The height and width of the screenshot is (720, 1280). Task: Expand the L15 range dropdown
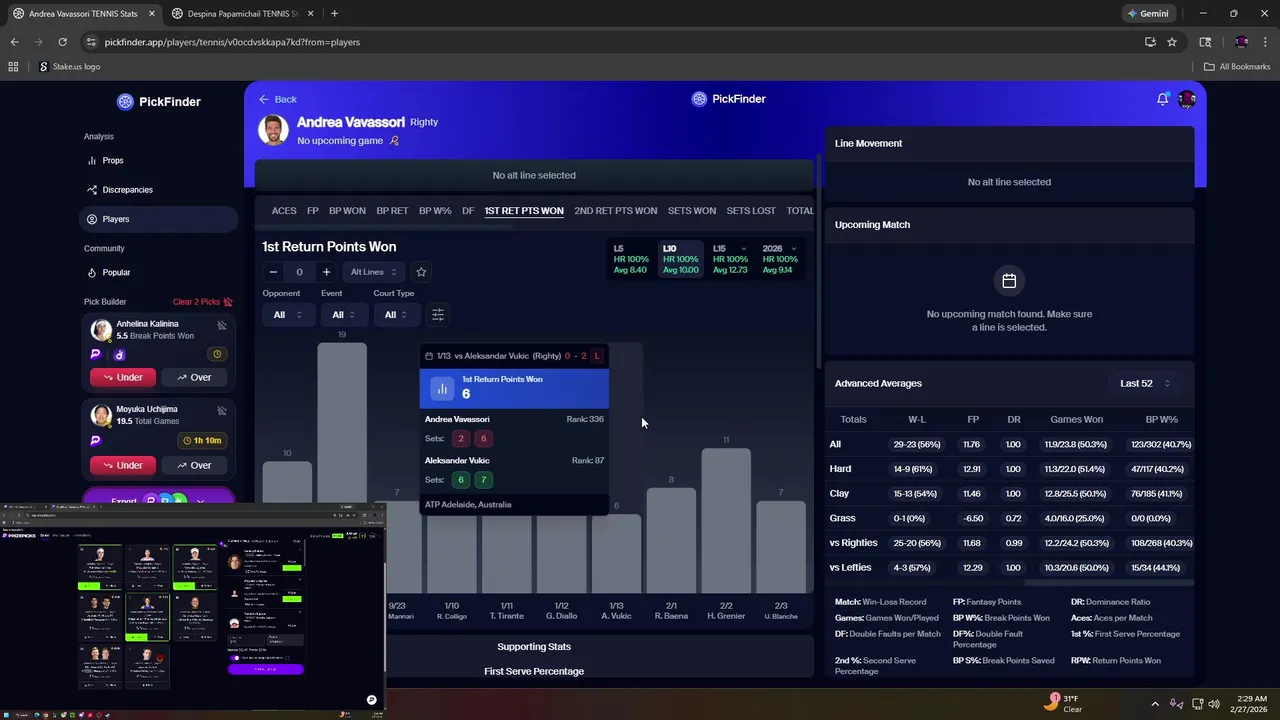pos(743,248)
